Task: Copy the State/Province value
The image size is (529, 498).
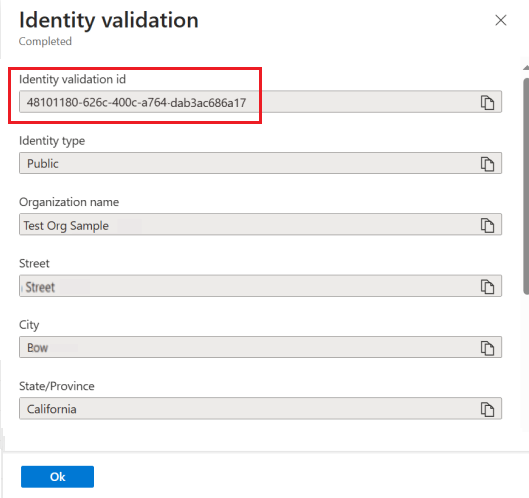Action: (x=487, y=409)
